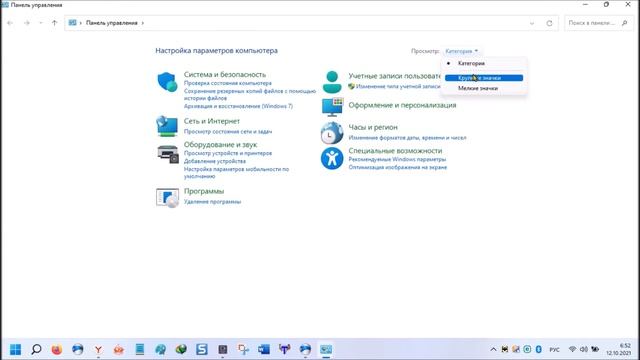The image size is (640, 360).
Task: Show hidden tray icons chevron
Action: click(493, 349)
